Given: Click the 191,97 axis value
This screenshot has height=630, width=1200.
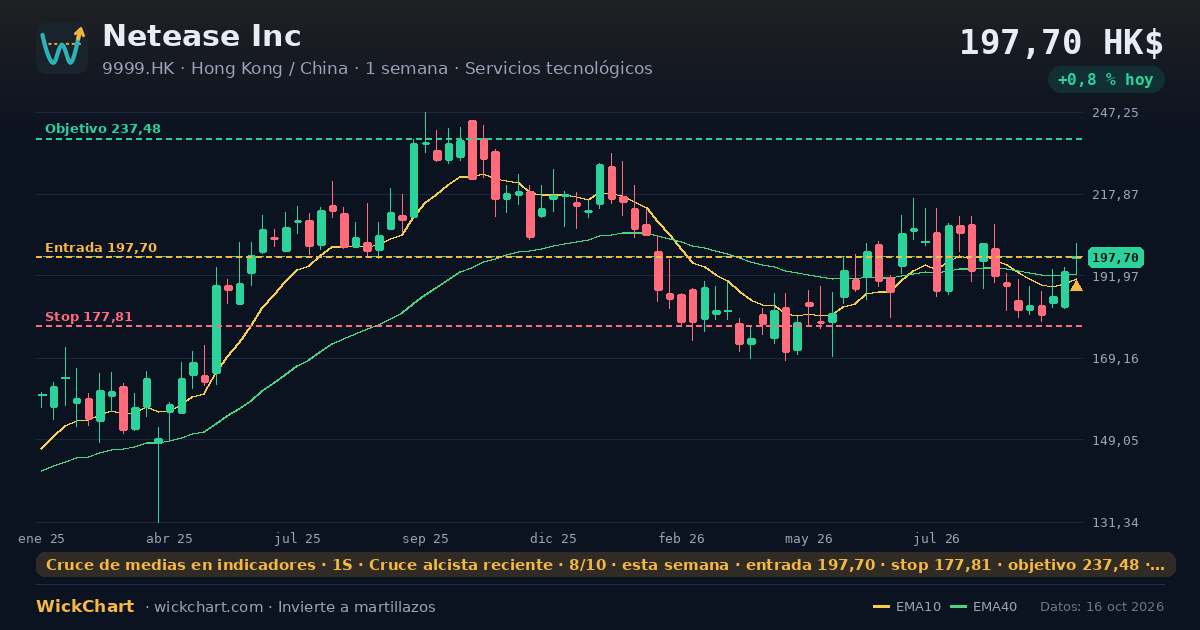Looking at the screenshot, I should click(x=1115, y=276).
